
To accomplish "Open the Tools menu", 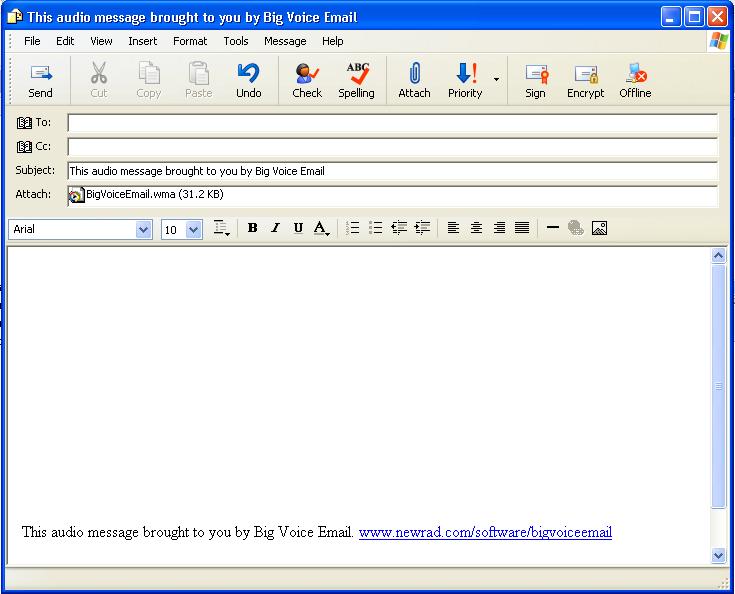I will (236, 41).
